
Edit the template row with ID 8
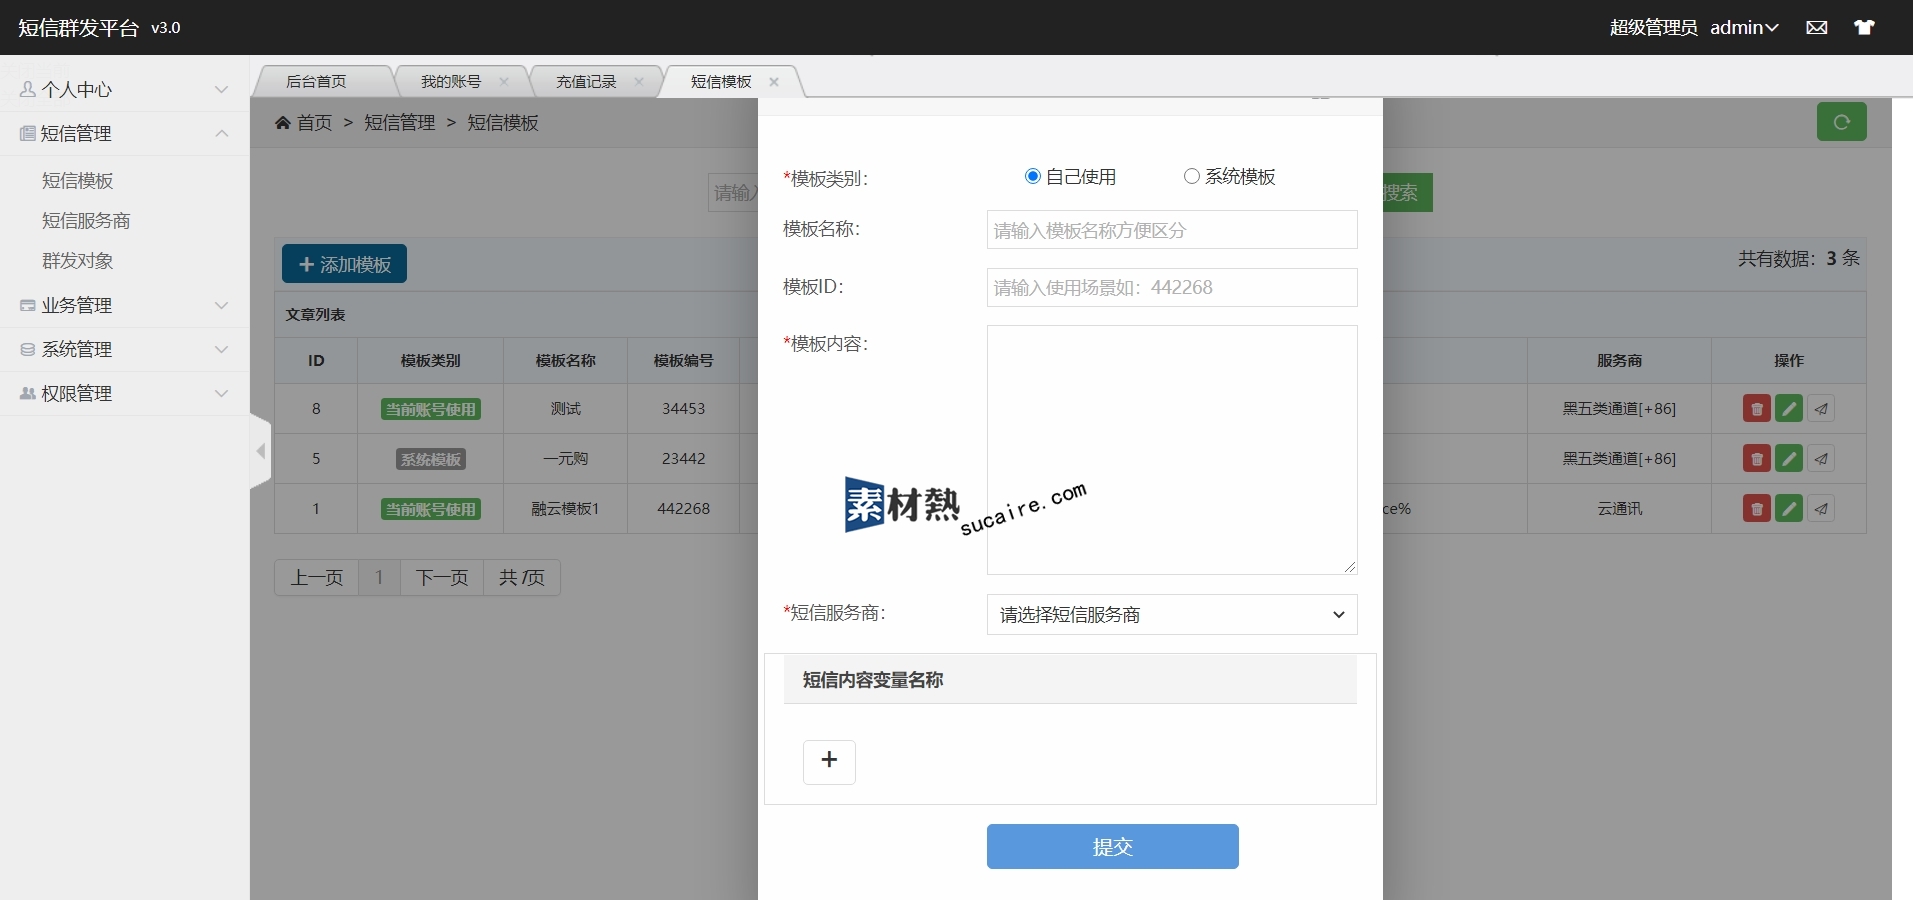point(1789,409)
